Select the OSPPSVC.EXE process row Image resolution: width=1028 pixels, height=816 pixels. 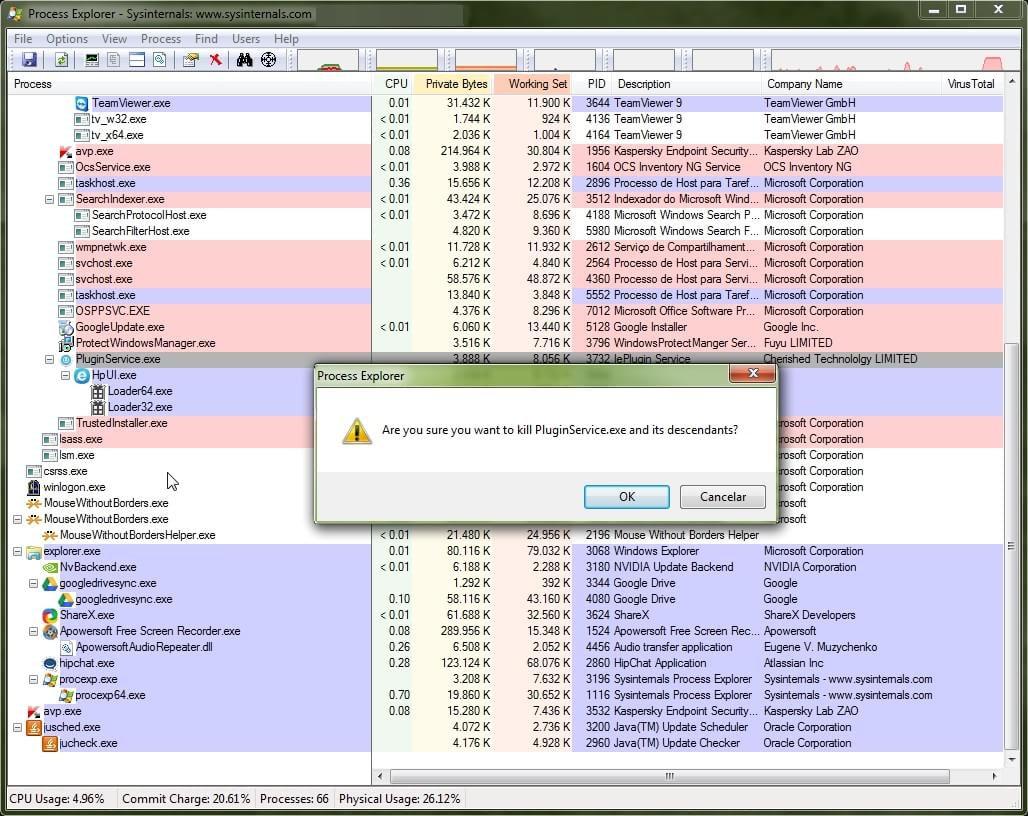pos(505,311)
